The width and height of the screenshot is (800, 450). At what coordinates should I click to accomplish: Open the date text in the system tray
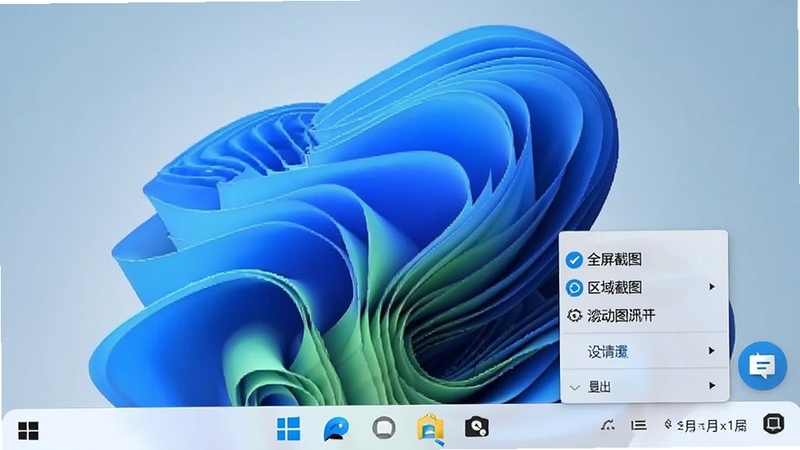click(712, 426)
